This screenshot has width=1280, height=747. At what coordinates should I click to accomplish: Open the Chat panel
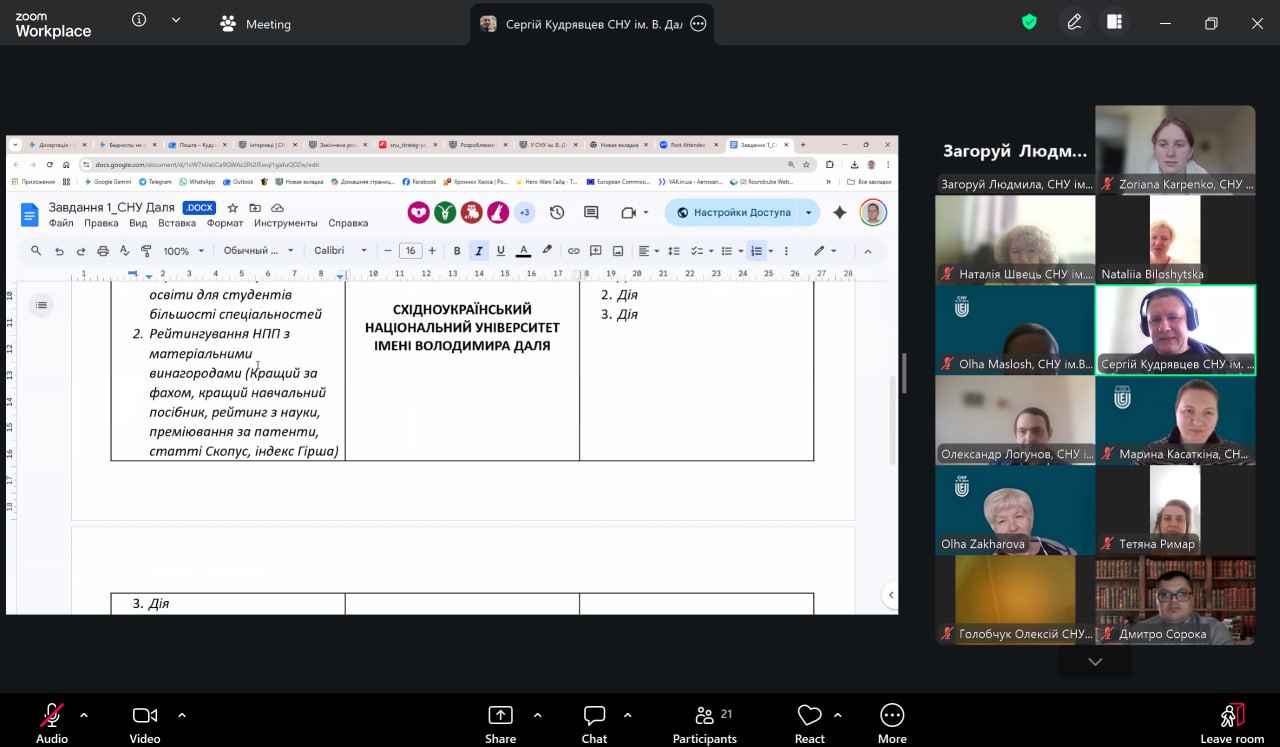[594, 716]
